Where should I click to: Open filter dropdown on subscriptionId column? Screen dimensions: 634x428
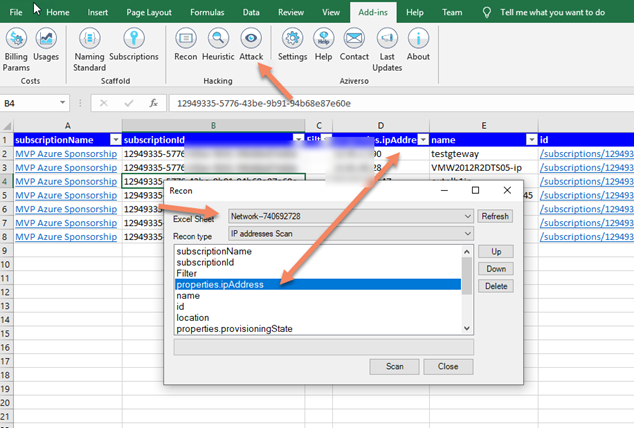pos(296,140)
